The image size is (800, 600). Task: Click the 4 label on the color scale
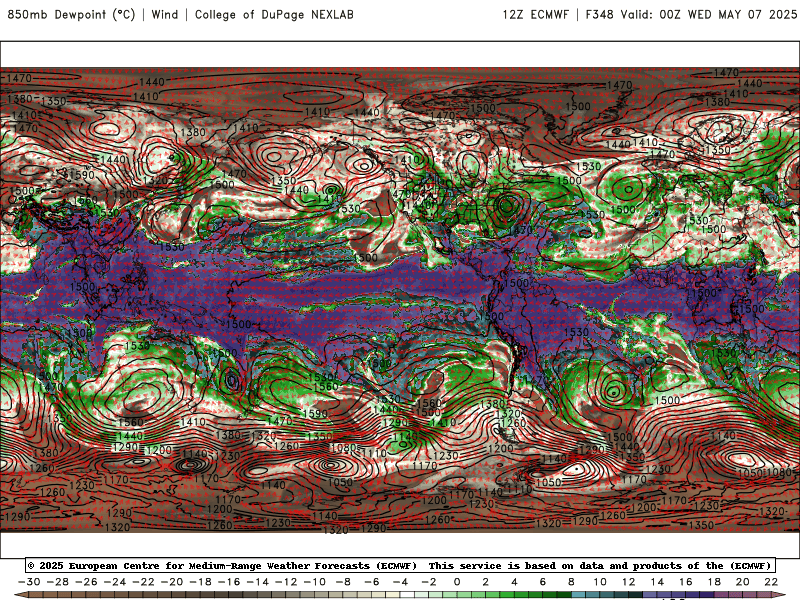tap(514, 582)
